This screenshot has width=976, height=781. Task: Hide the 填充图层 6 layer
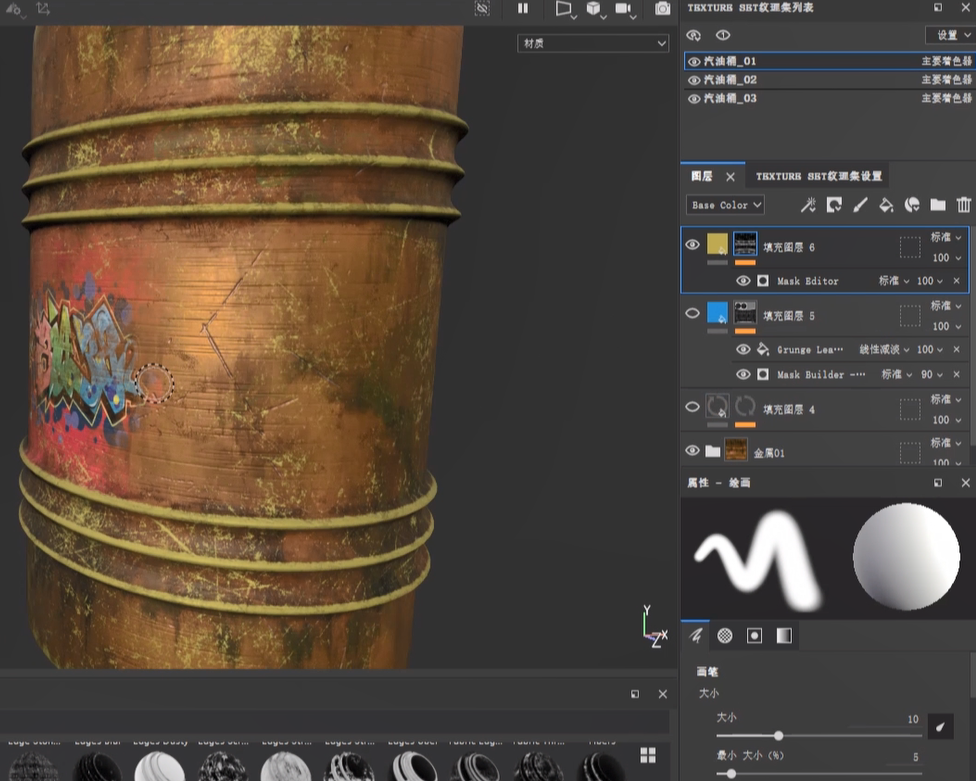click(x=692, y=245)
